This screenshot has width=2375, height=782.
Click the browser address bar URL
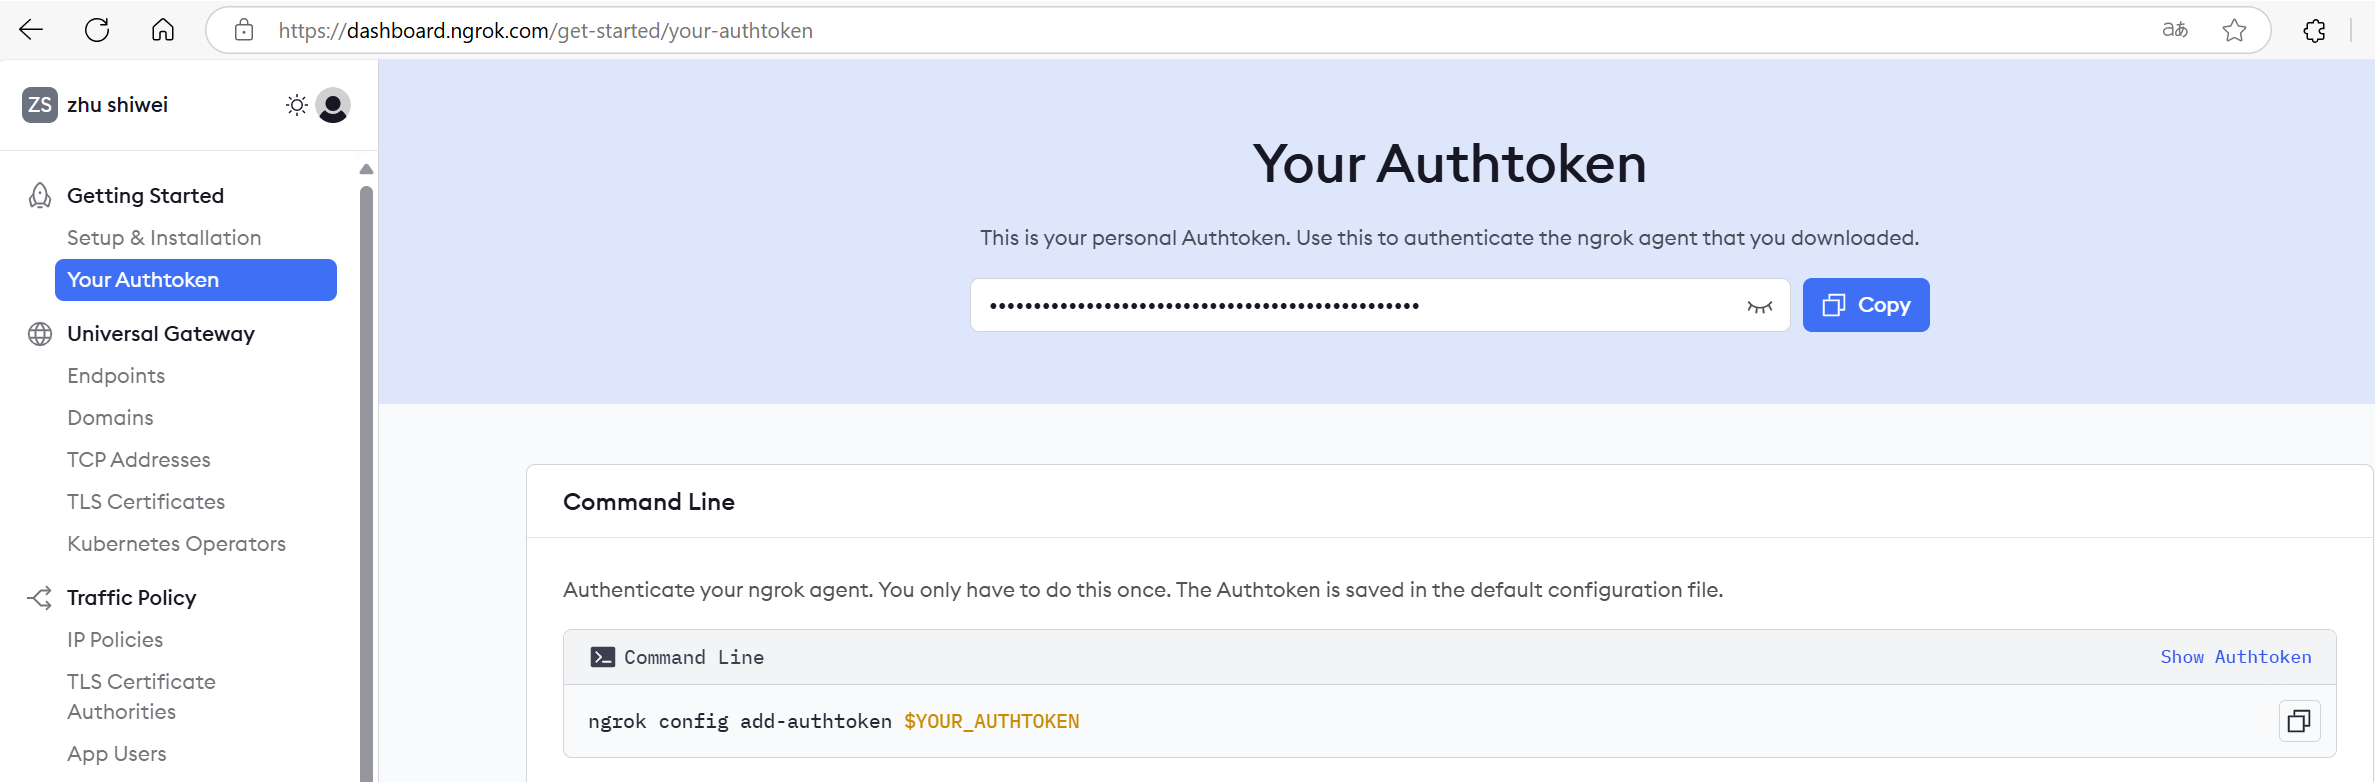pos(545,31)
